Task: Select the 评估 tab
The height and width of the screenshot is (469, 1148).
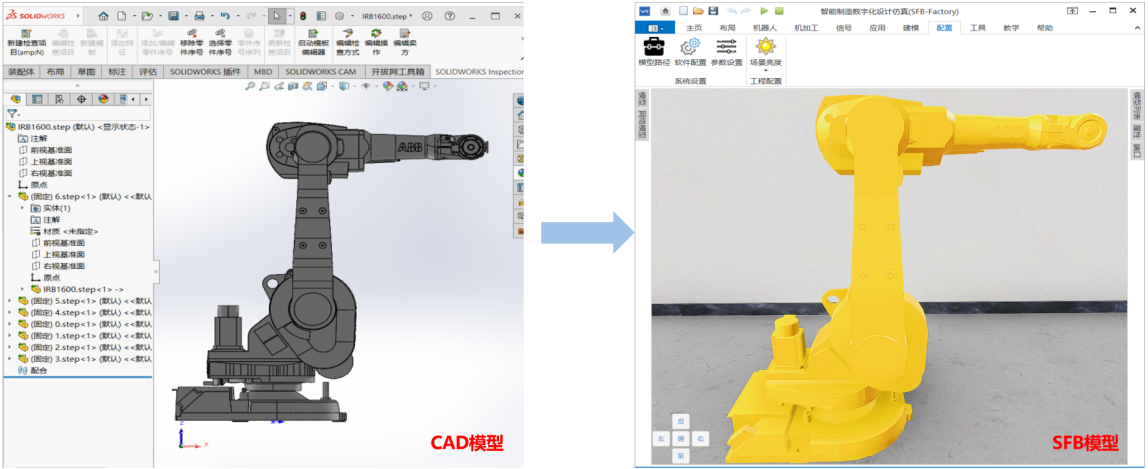Action: pyautogui.click(x=147, y=72)
